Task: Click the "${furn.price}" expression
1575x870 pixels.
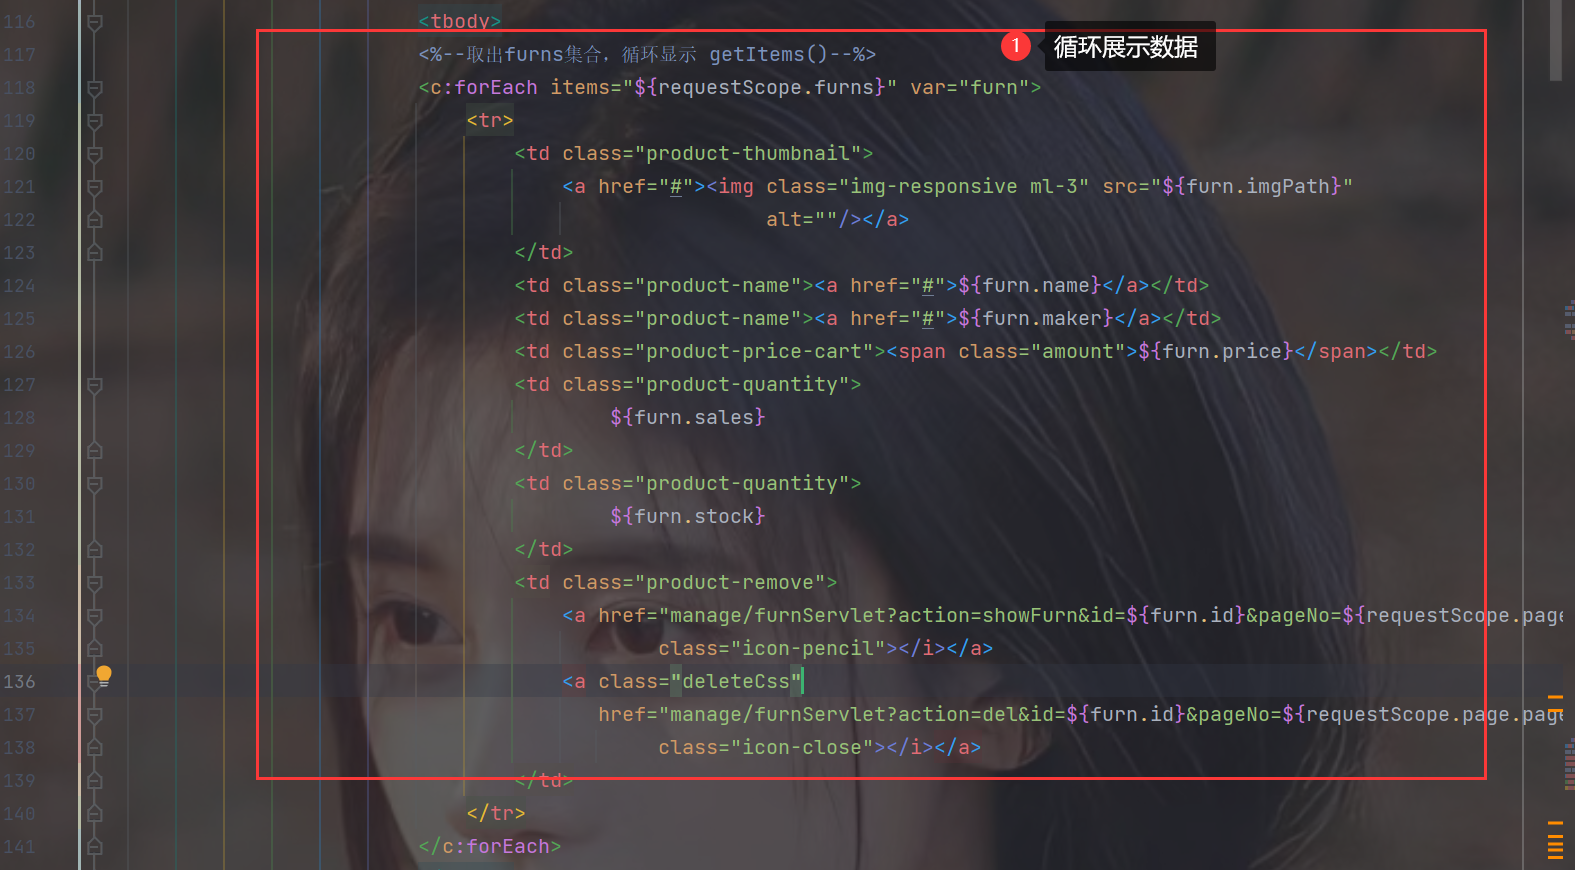Action: (1215, 352)
